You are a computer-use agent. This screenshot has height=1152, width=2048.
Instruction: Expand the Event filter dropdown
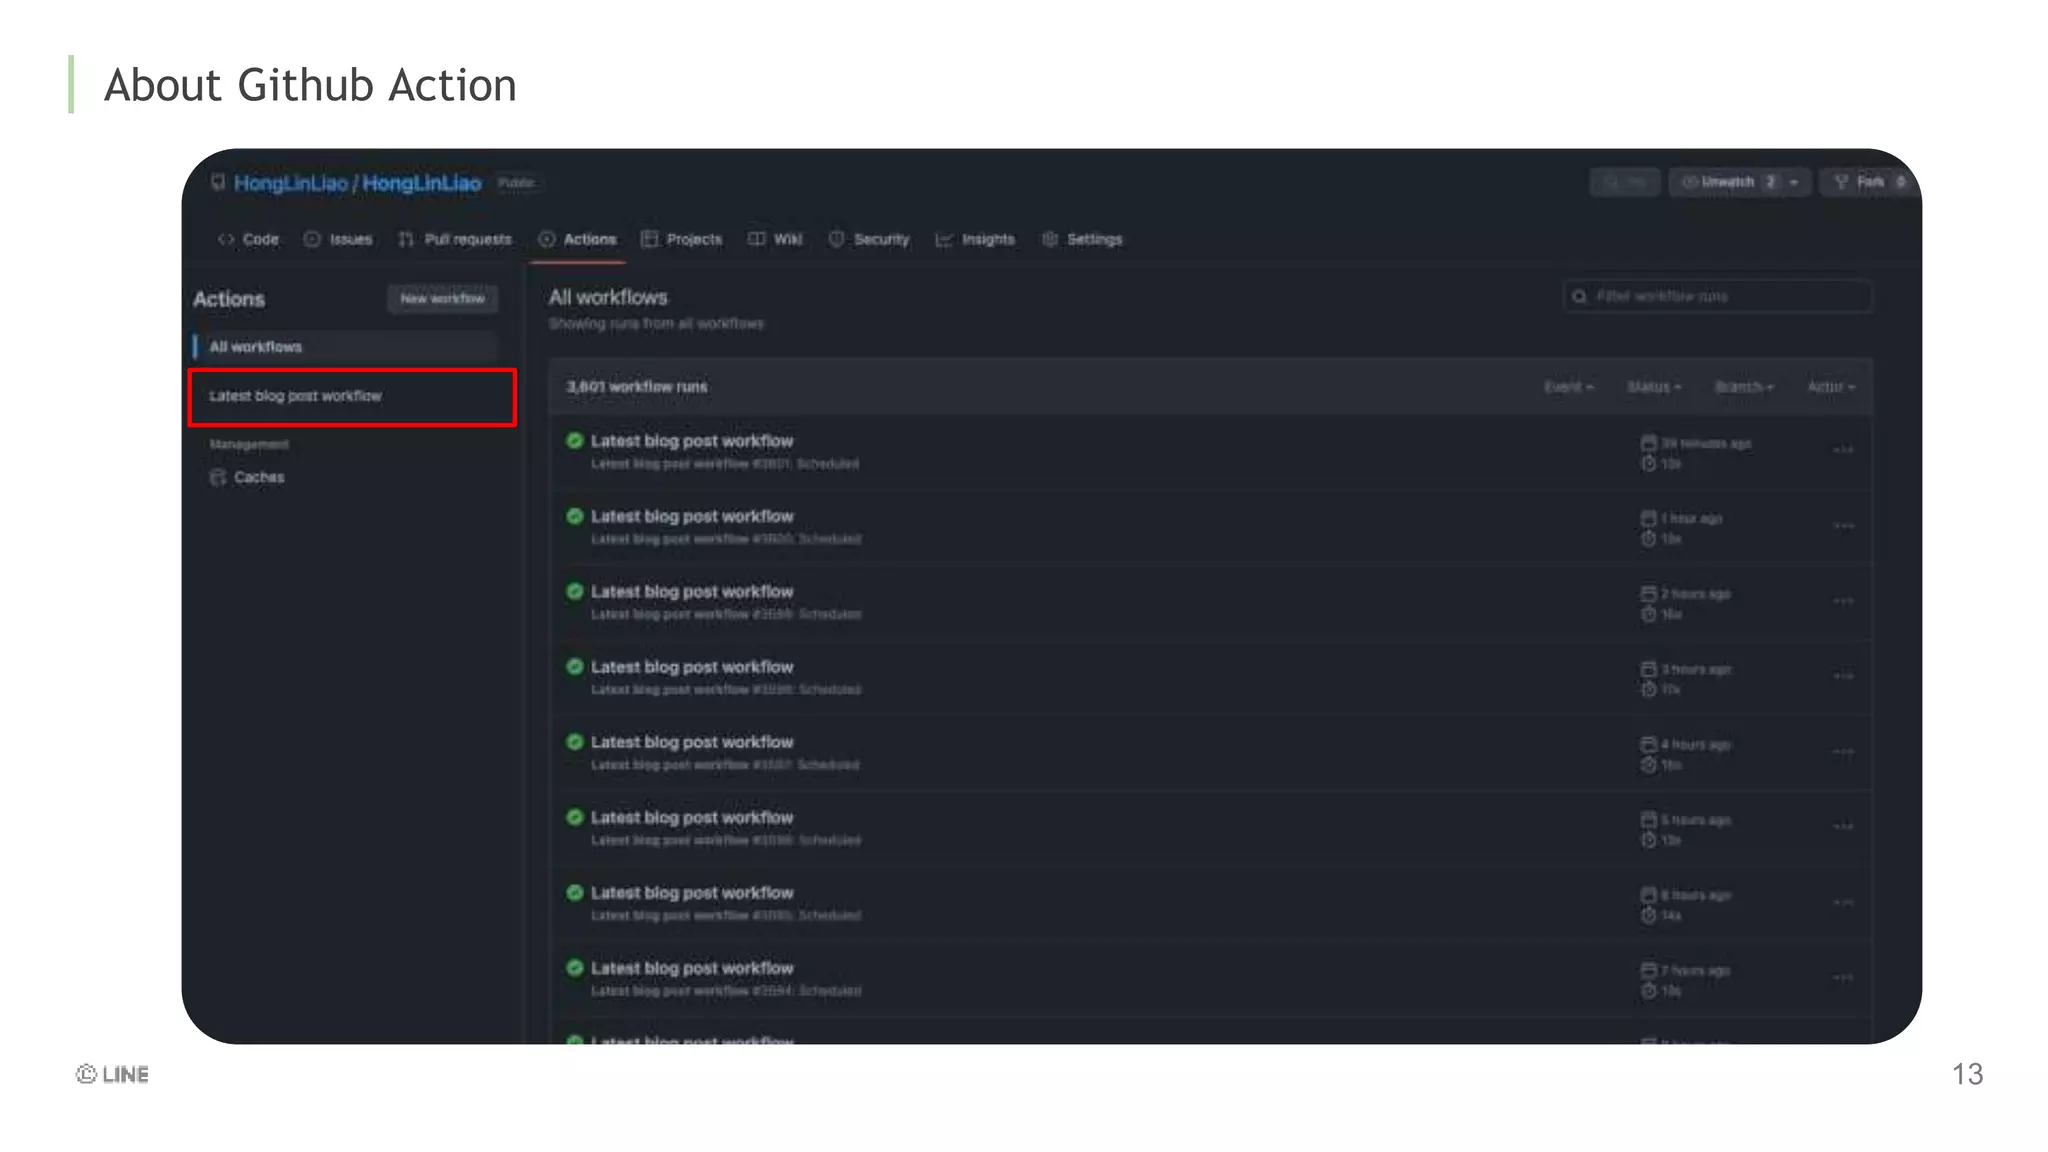[x=1568, y=387]
